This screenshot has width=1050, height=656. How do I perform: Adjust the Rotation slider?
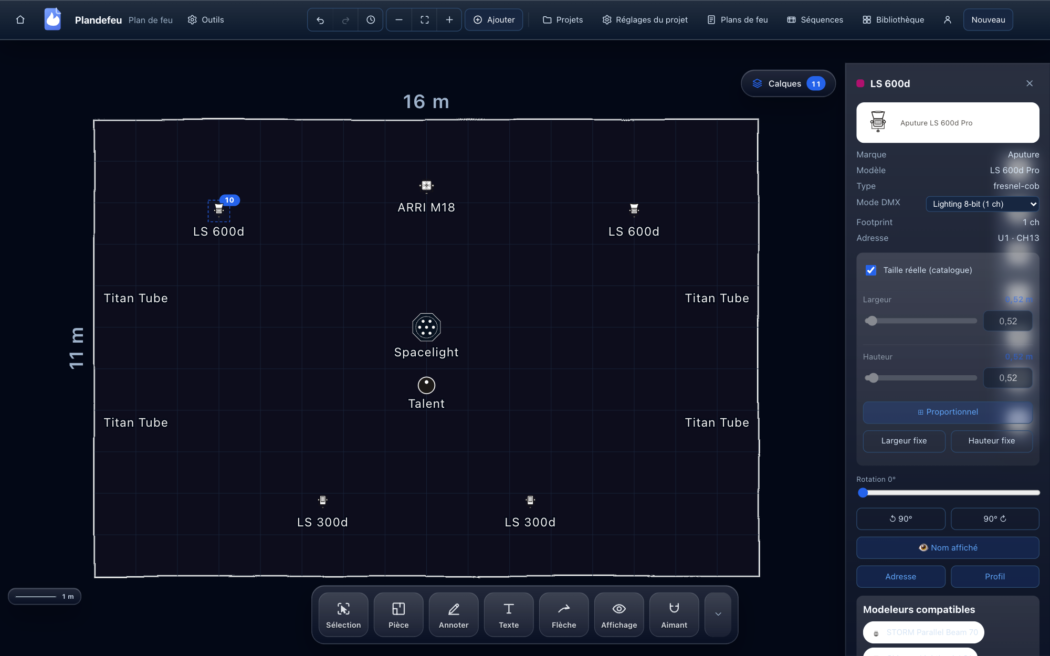pyautogui.click(x=948, y=493)
